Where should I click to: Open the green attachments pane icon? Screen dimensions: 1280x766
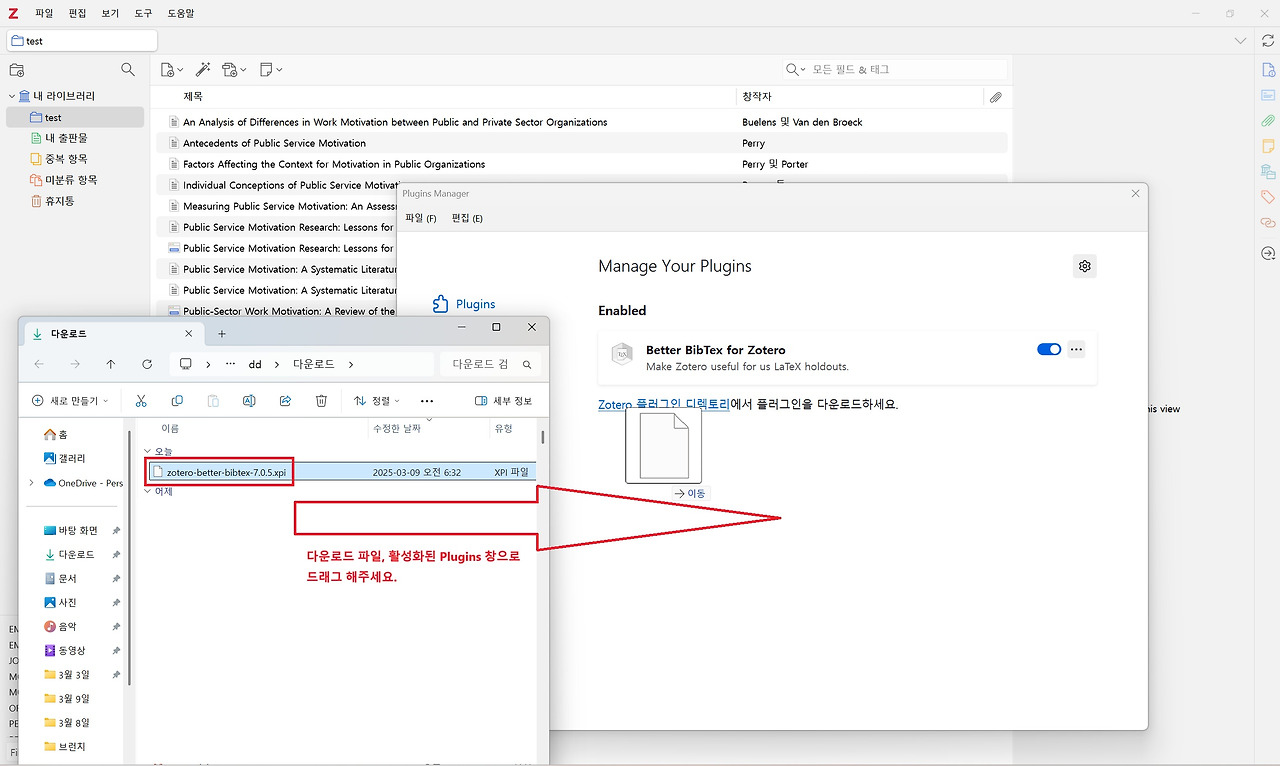tap(1268, 121)
